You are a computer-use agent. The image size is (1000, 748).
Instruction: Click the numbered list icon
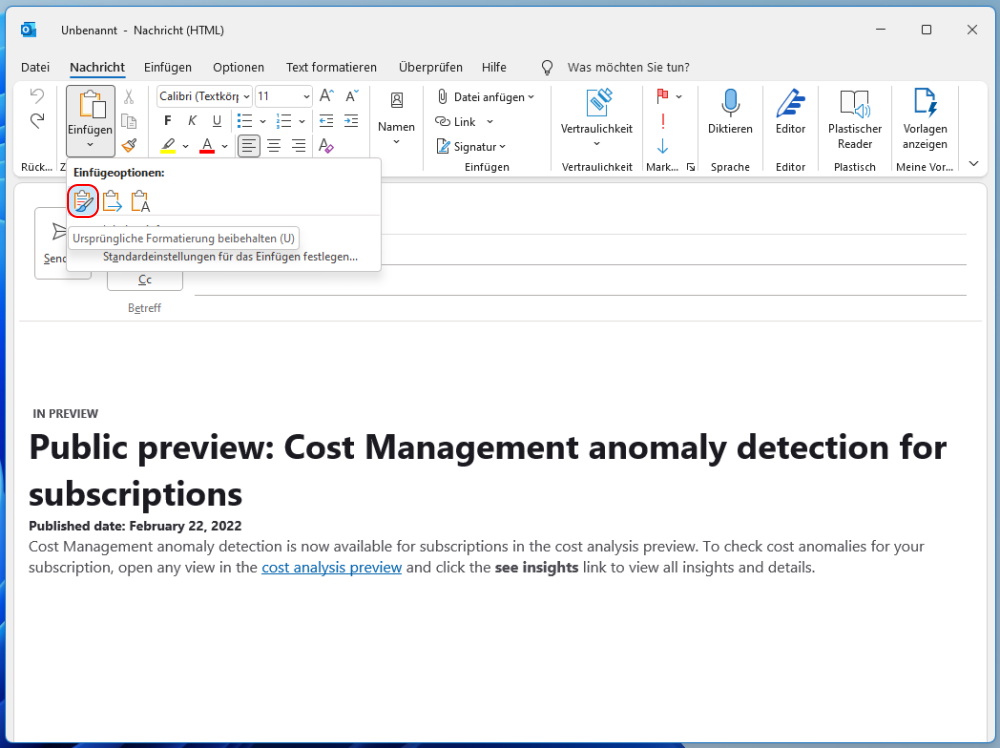point(284,121)
